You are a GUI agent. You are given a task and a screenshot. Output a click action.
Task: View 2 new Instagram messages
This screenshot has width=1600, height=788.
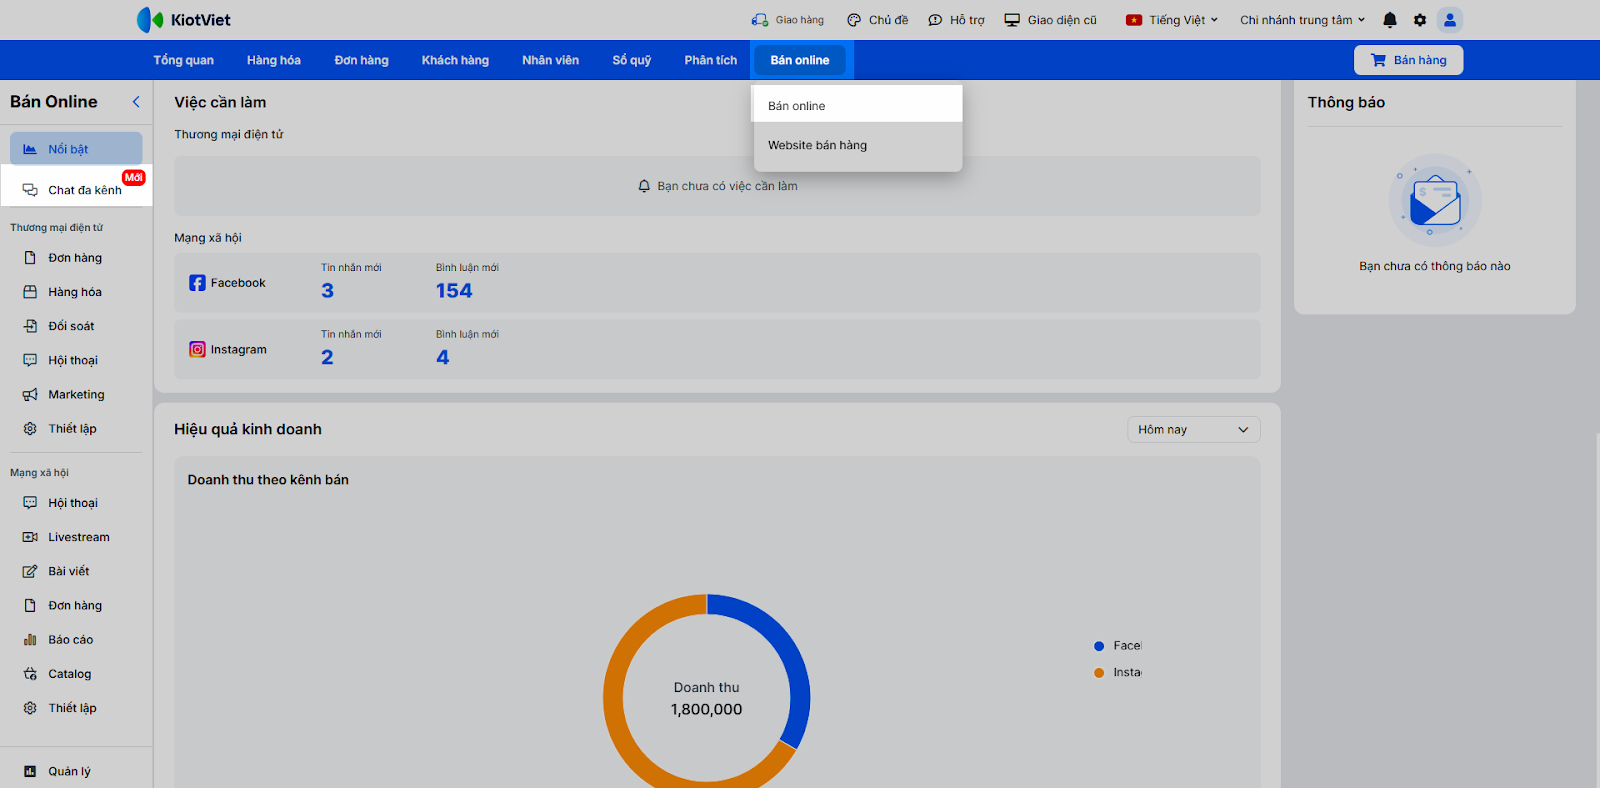coord(327,358)
